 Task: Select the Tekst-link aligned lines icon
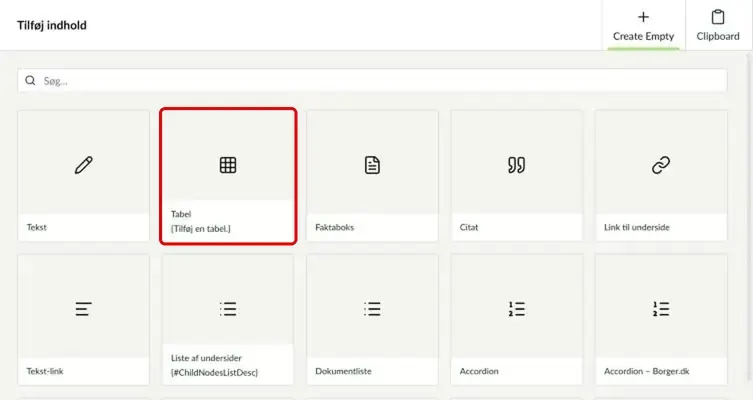(x=84, y=309)
